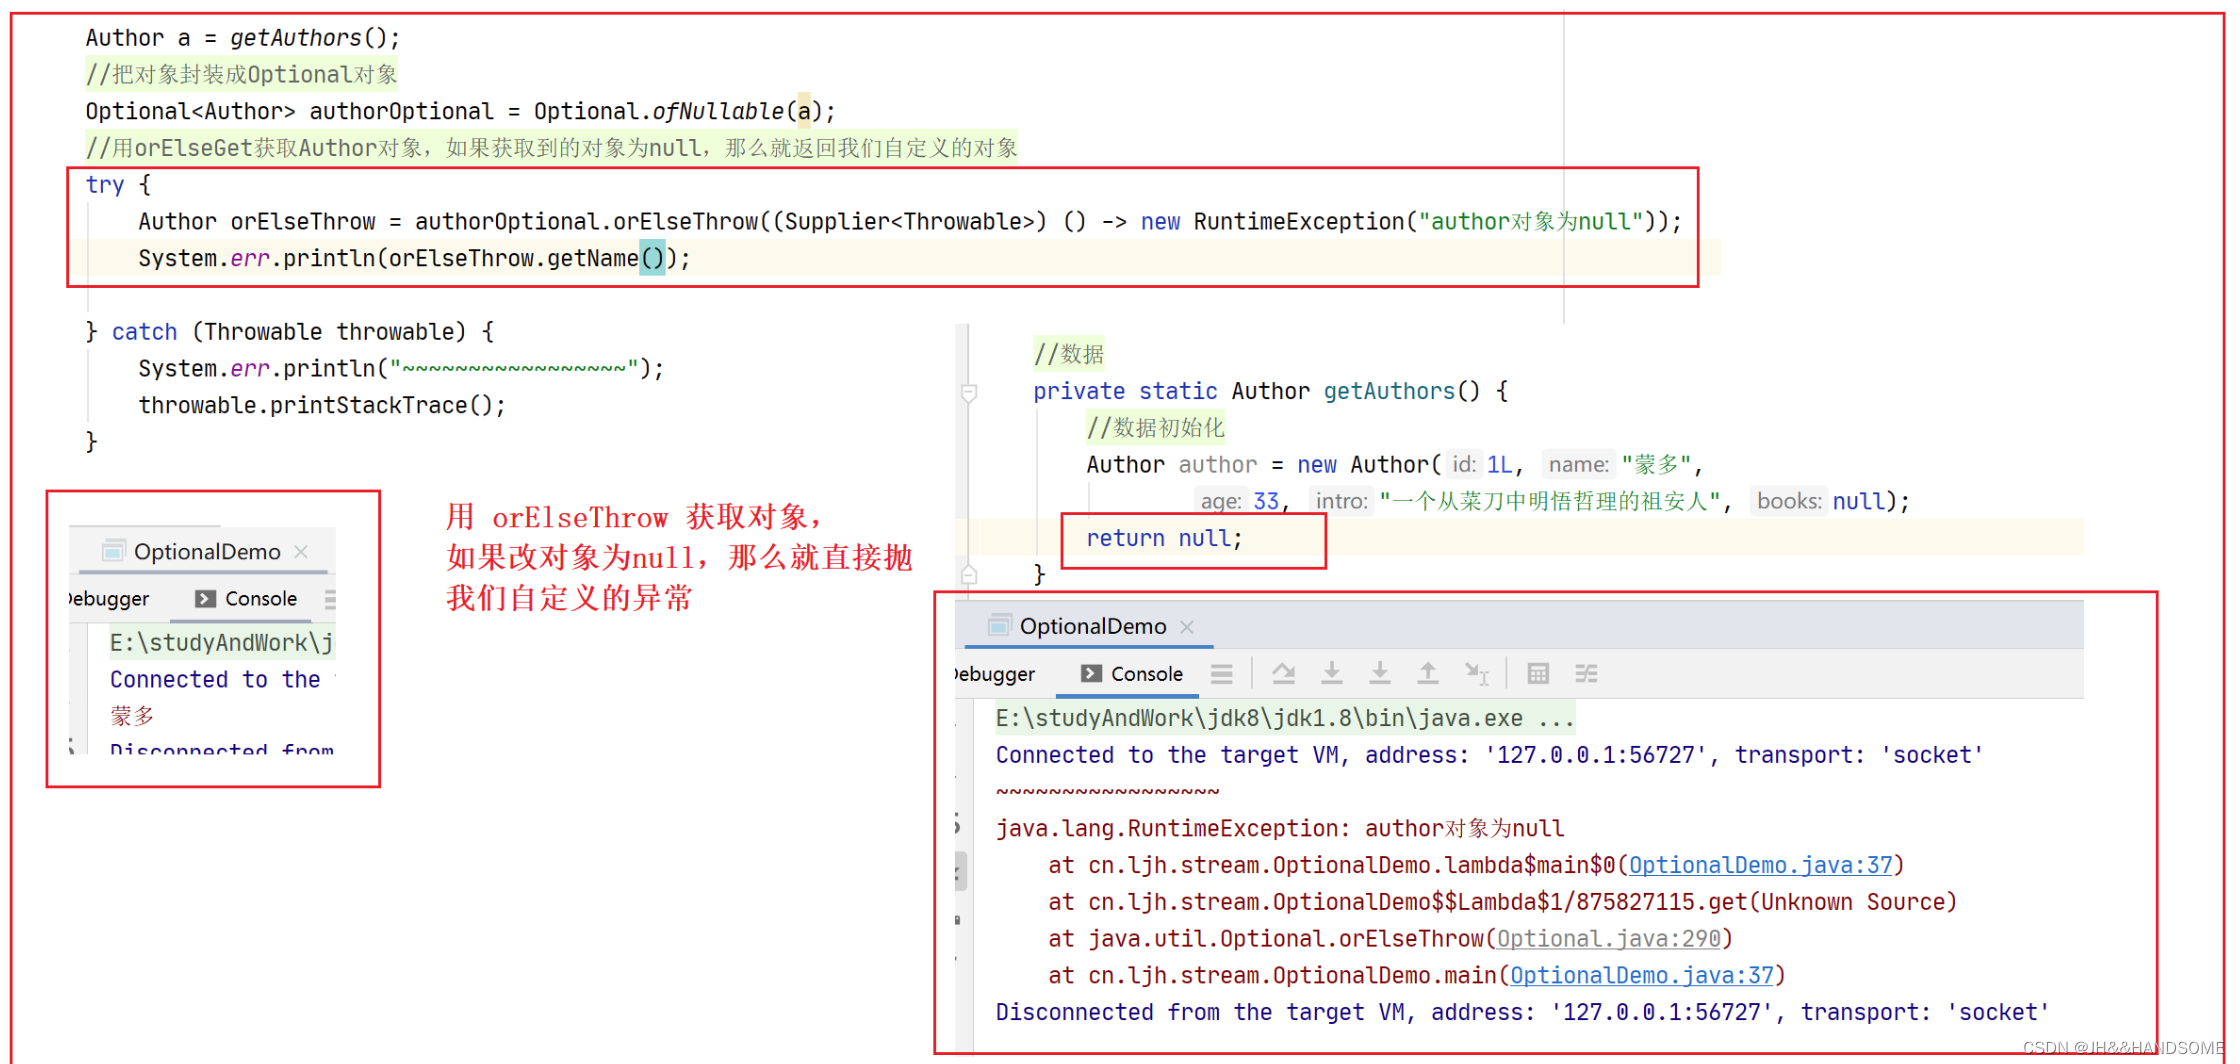
Task: Open OptionalDemo.java:37 link in OptionalDemo.main line
Action: (x=1642, y=975)
